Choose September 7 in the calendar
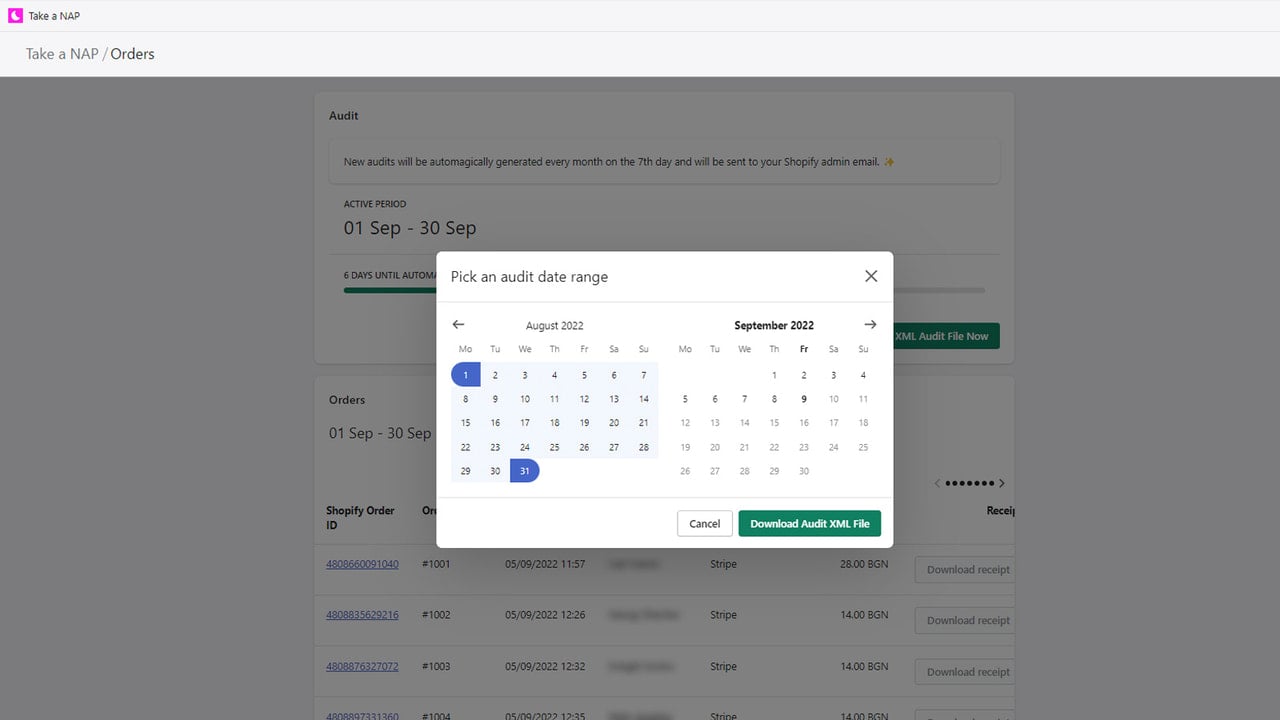This screenshot has height=720, width=1280. pyautogui.click(x=744, y=399)
